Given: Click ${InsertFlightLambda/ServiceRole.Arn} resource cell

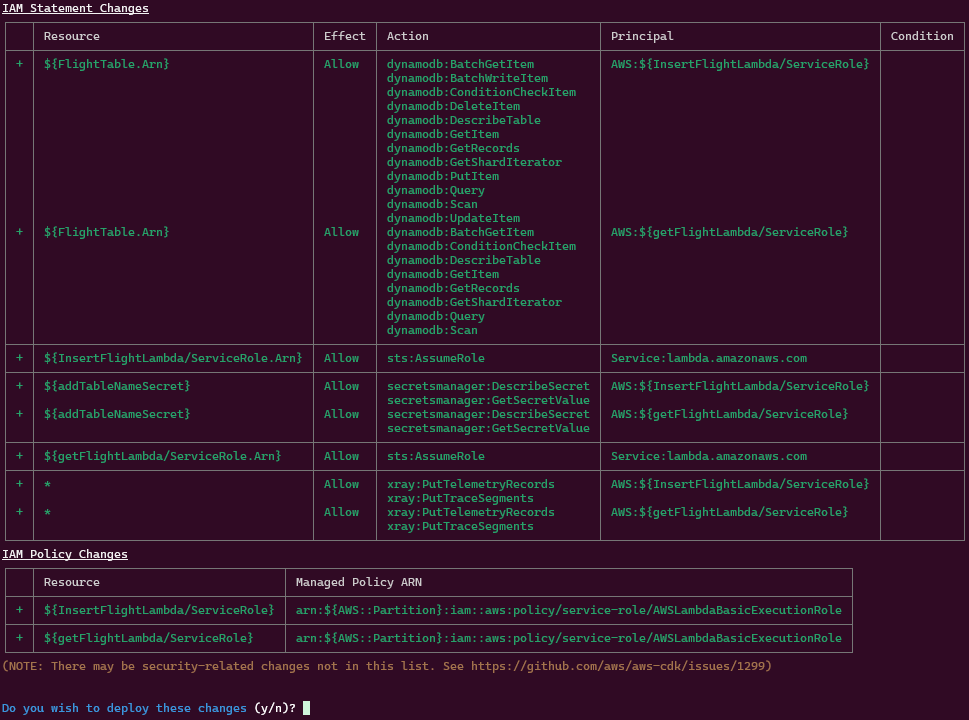Looking at the screenshot, I should pos(173,358).
